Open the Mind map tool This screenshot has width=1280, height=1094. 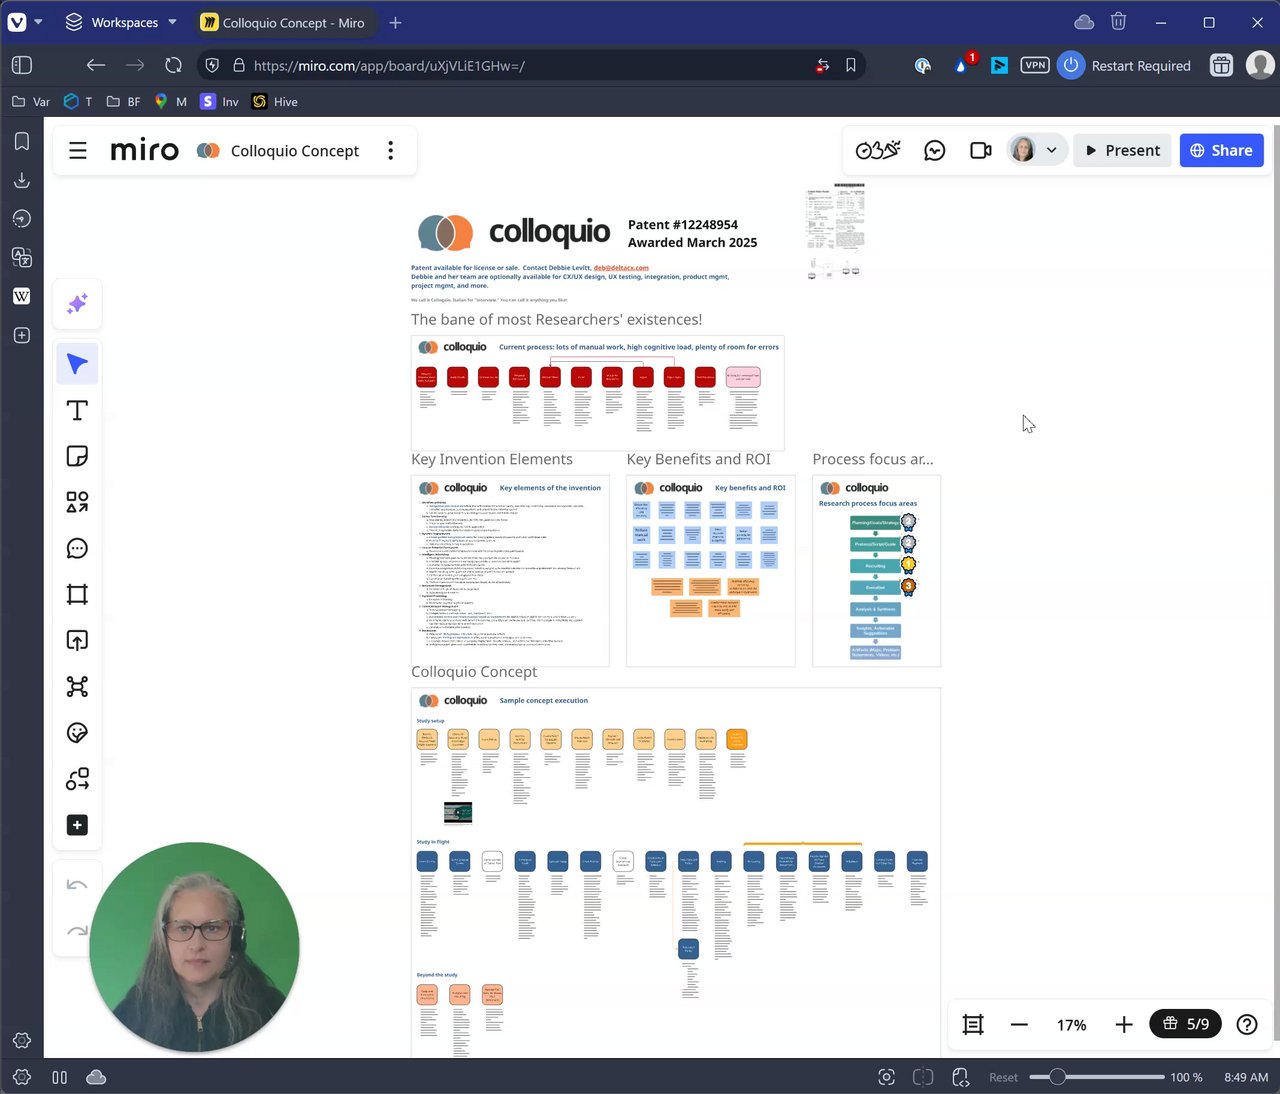pyautogui.click(x=77, y=686)
